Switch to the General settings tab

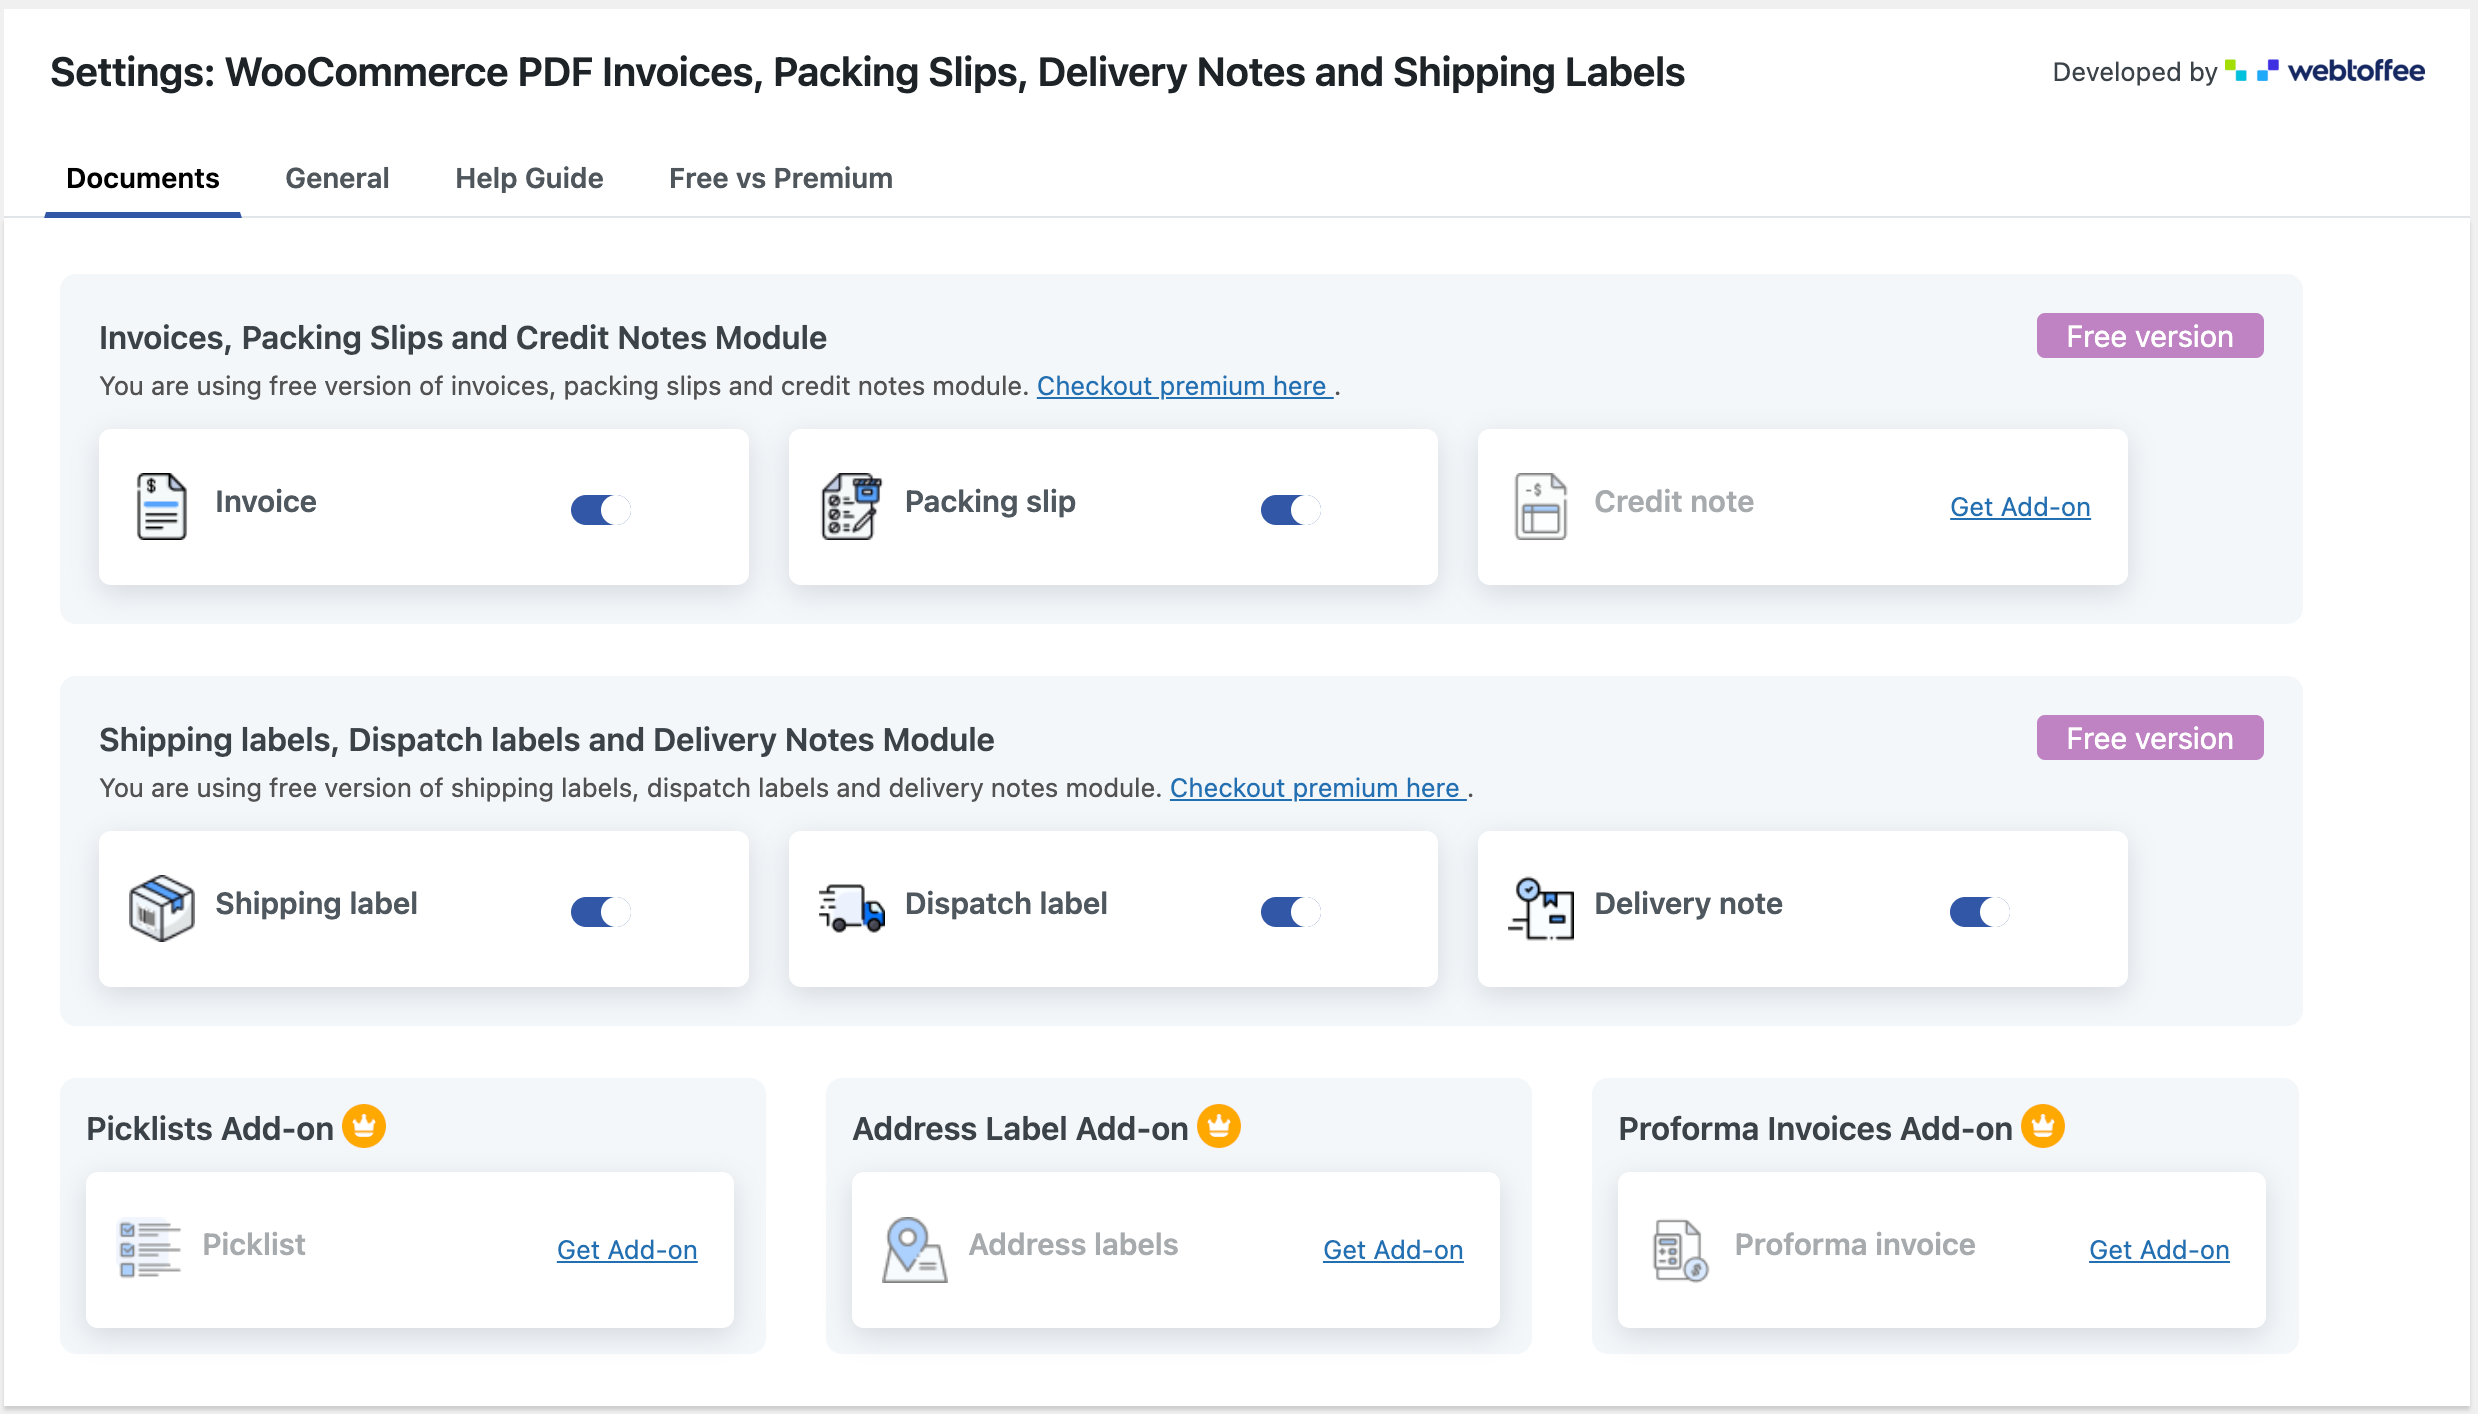335,177
